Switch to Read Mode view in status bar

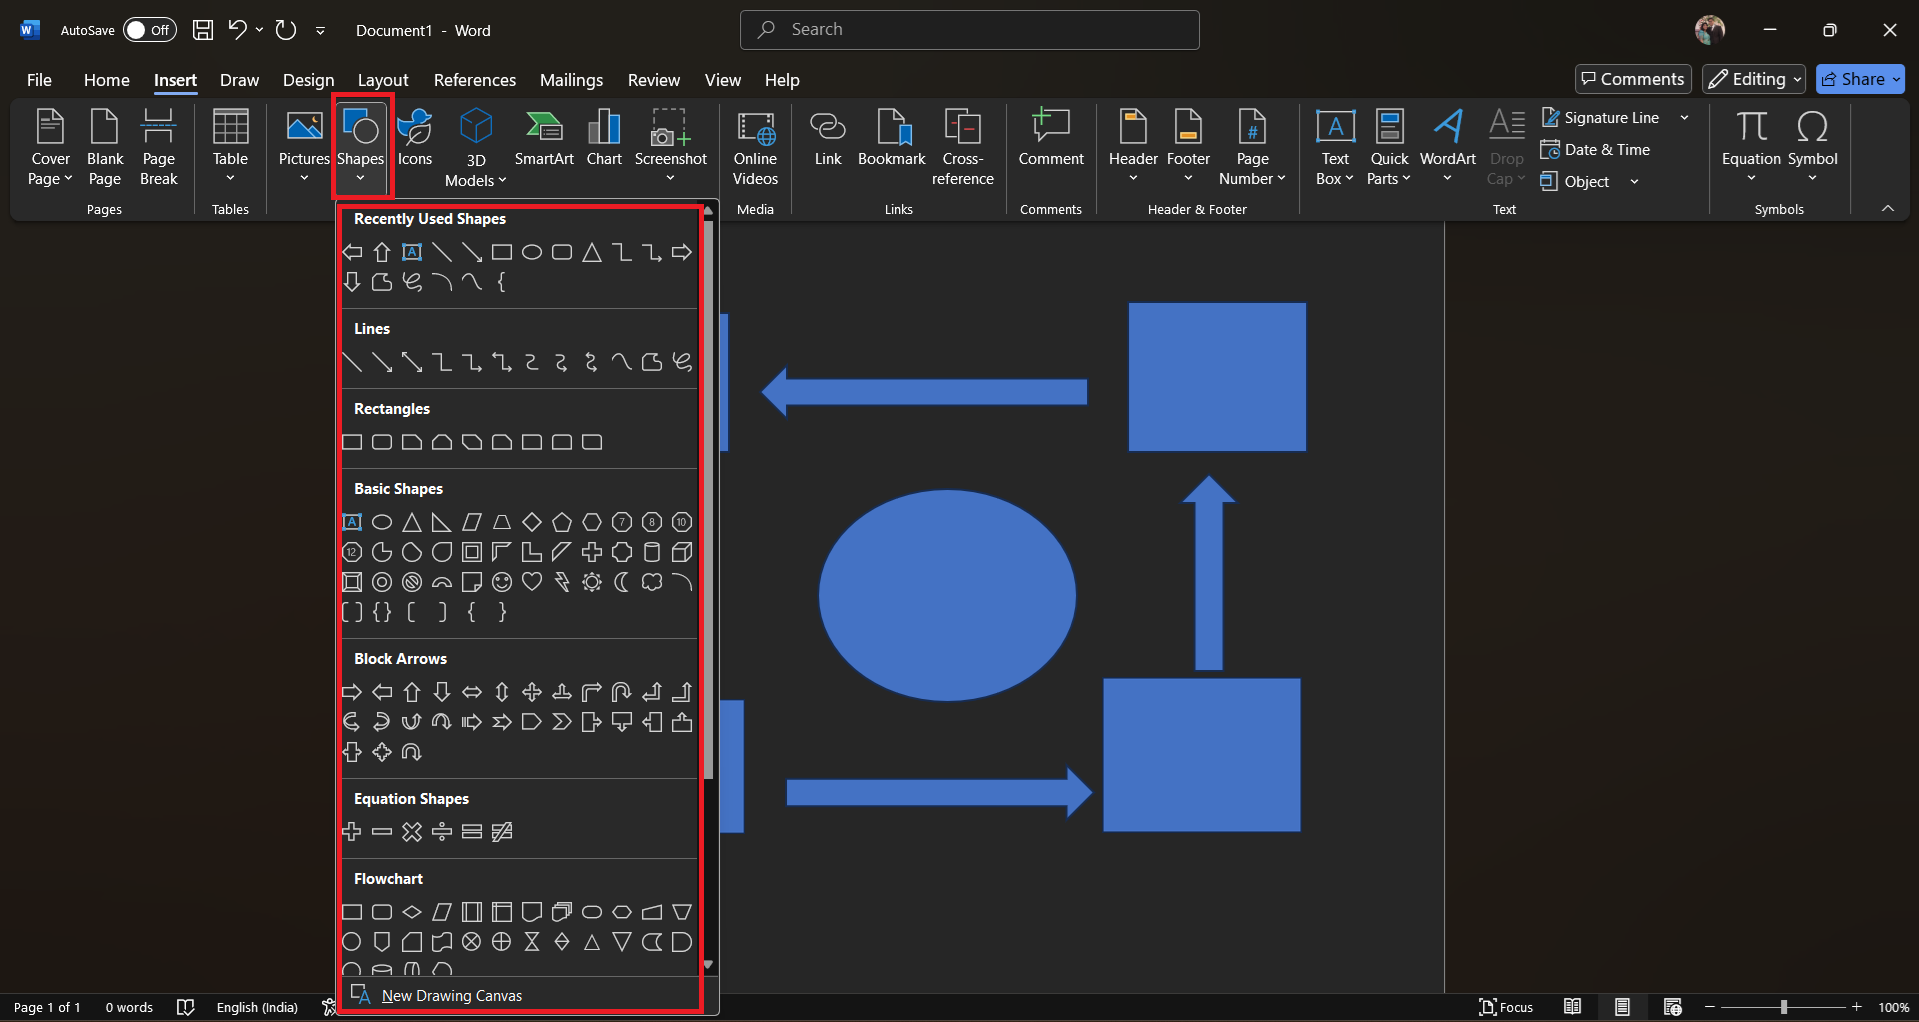click(1573, 1007)
